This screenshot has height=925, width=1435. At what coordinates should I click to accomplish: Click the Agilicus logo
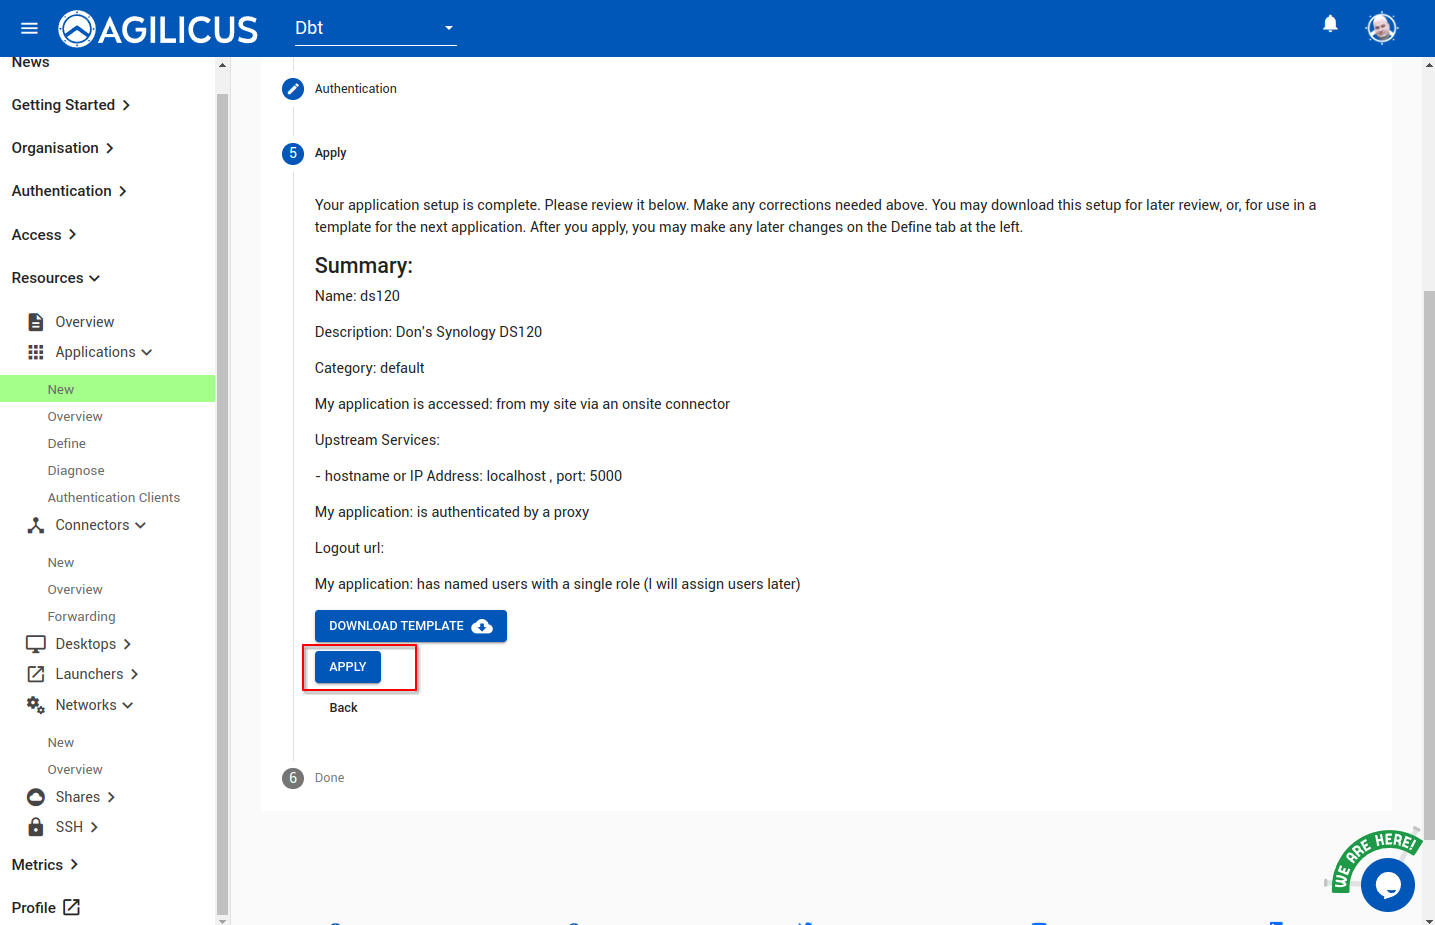[x=159, y=29]
